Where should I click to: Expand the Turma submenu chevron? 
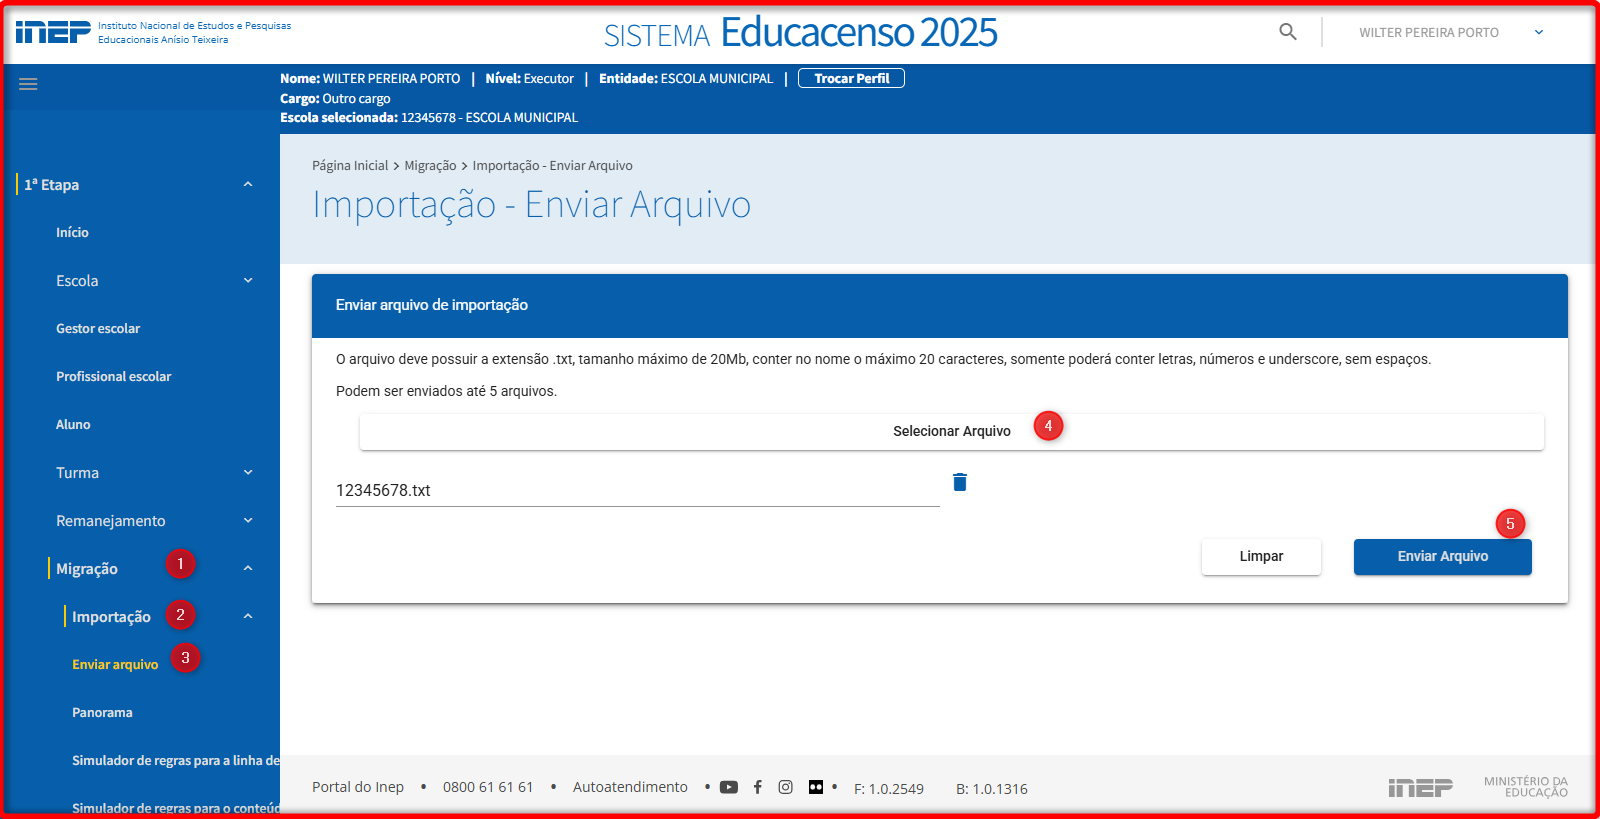pos(248,472)
